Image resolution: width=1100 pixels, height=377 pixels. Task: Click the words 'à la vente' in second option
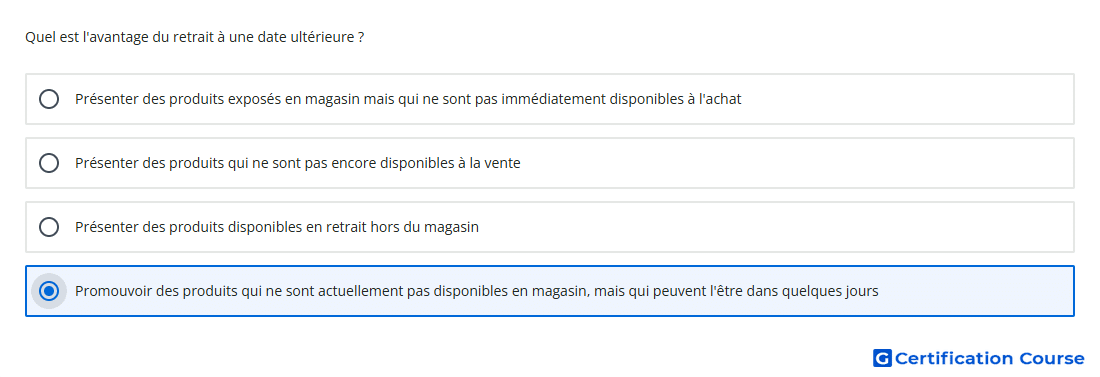point(490,163)
